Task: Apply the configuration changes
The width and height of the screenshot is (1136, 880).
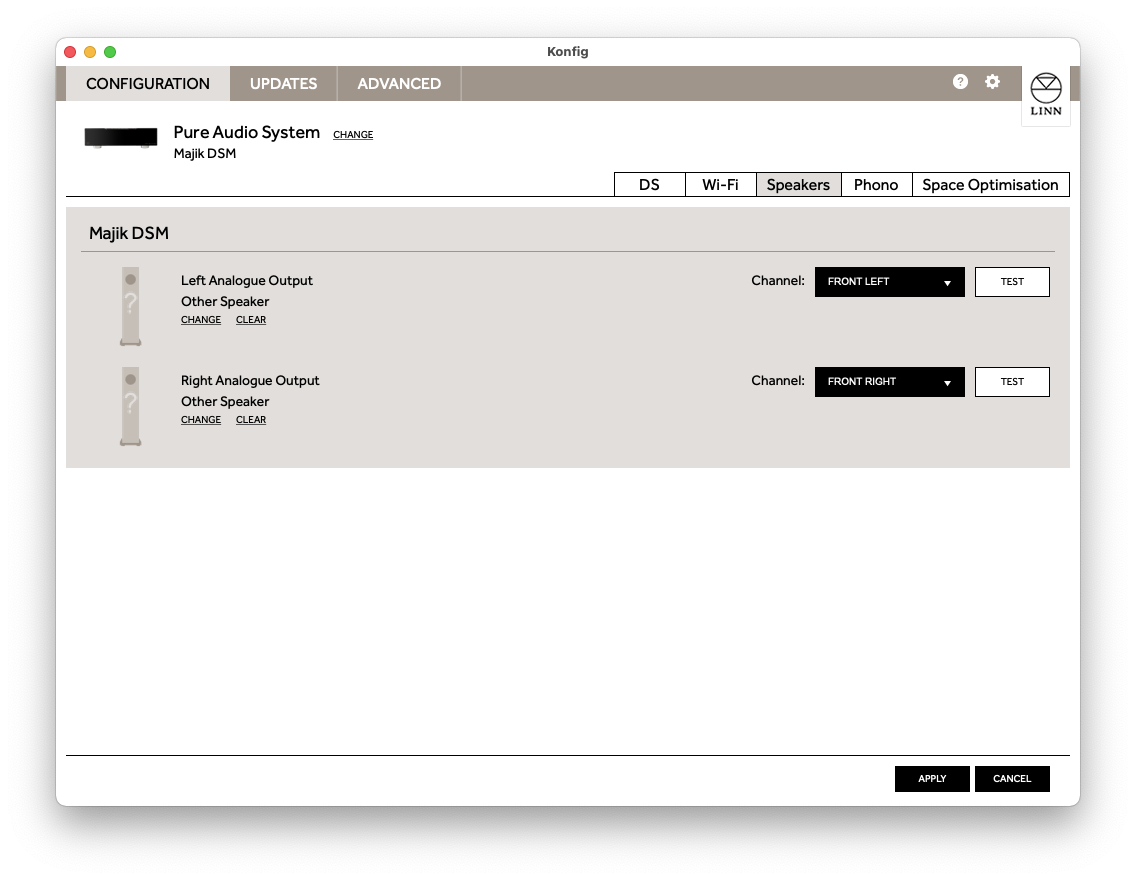Action: [x=932, y=779]
